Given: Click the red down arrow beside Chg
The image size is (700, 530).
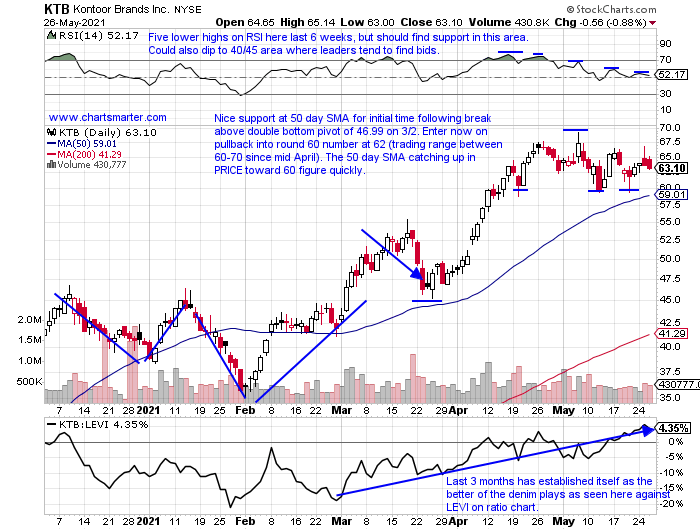Looking at the screenshot, I should coord(653,23).
